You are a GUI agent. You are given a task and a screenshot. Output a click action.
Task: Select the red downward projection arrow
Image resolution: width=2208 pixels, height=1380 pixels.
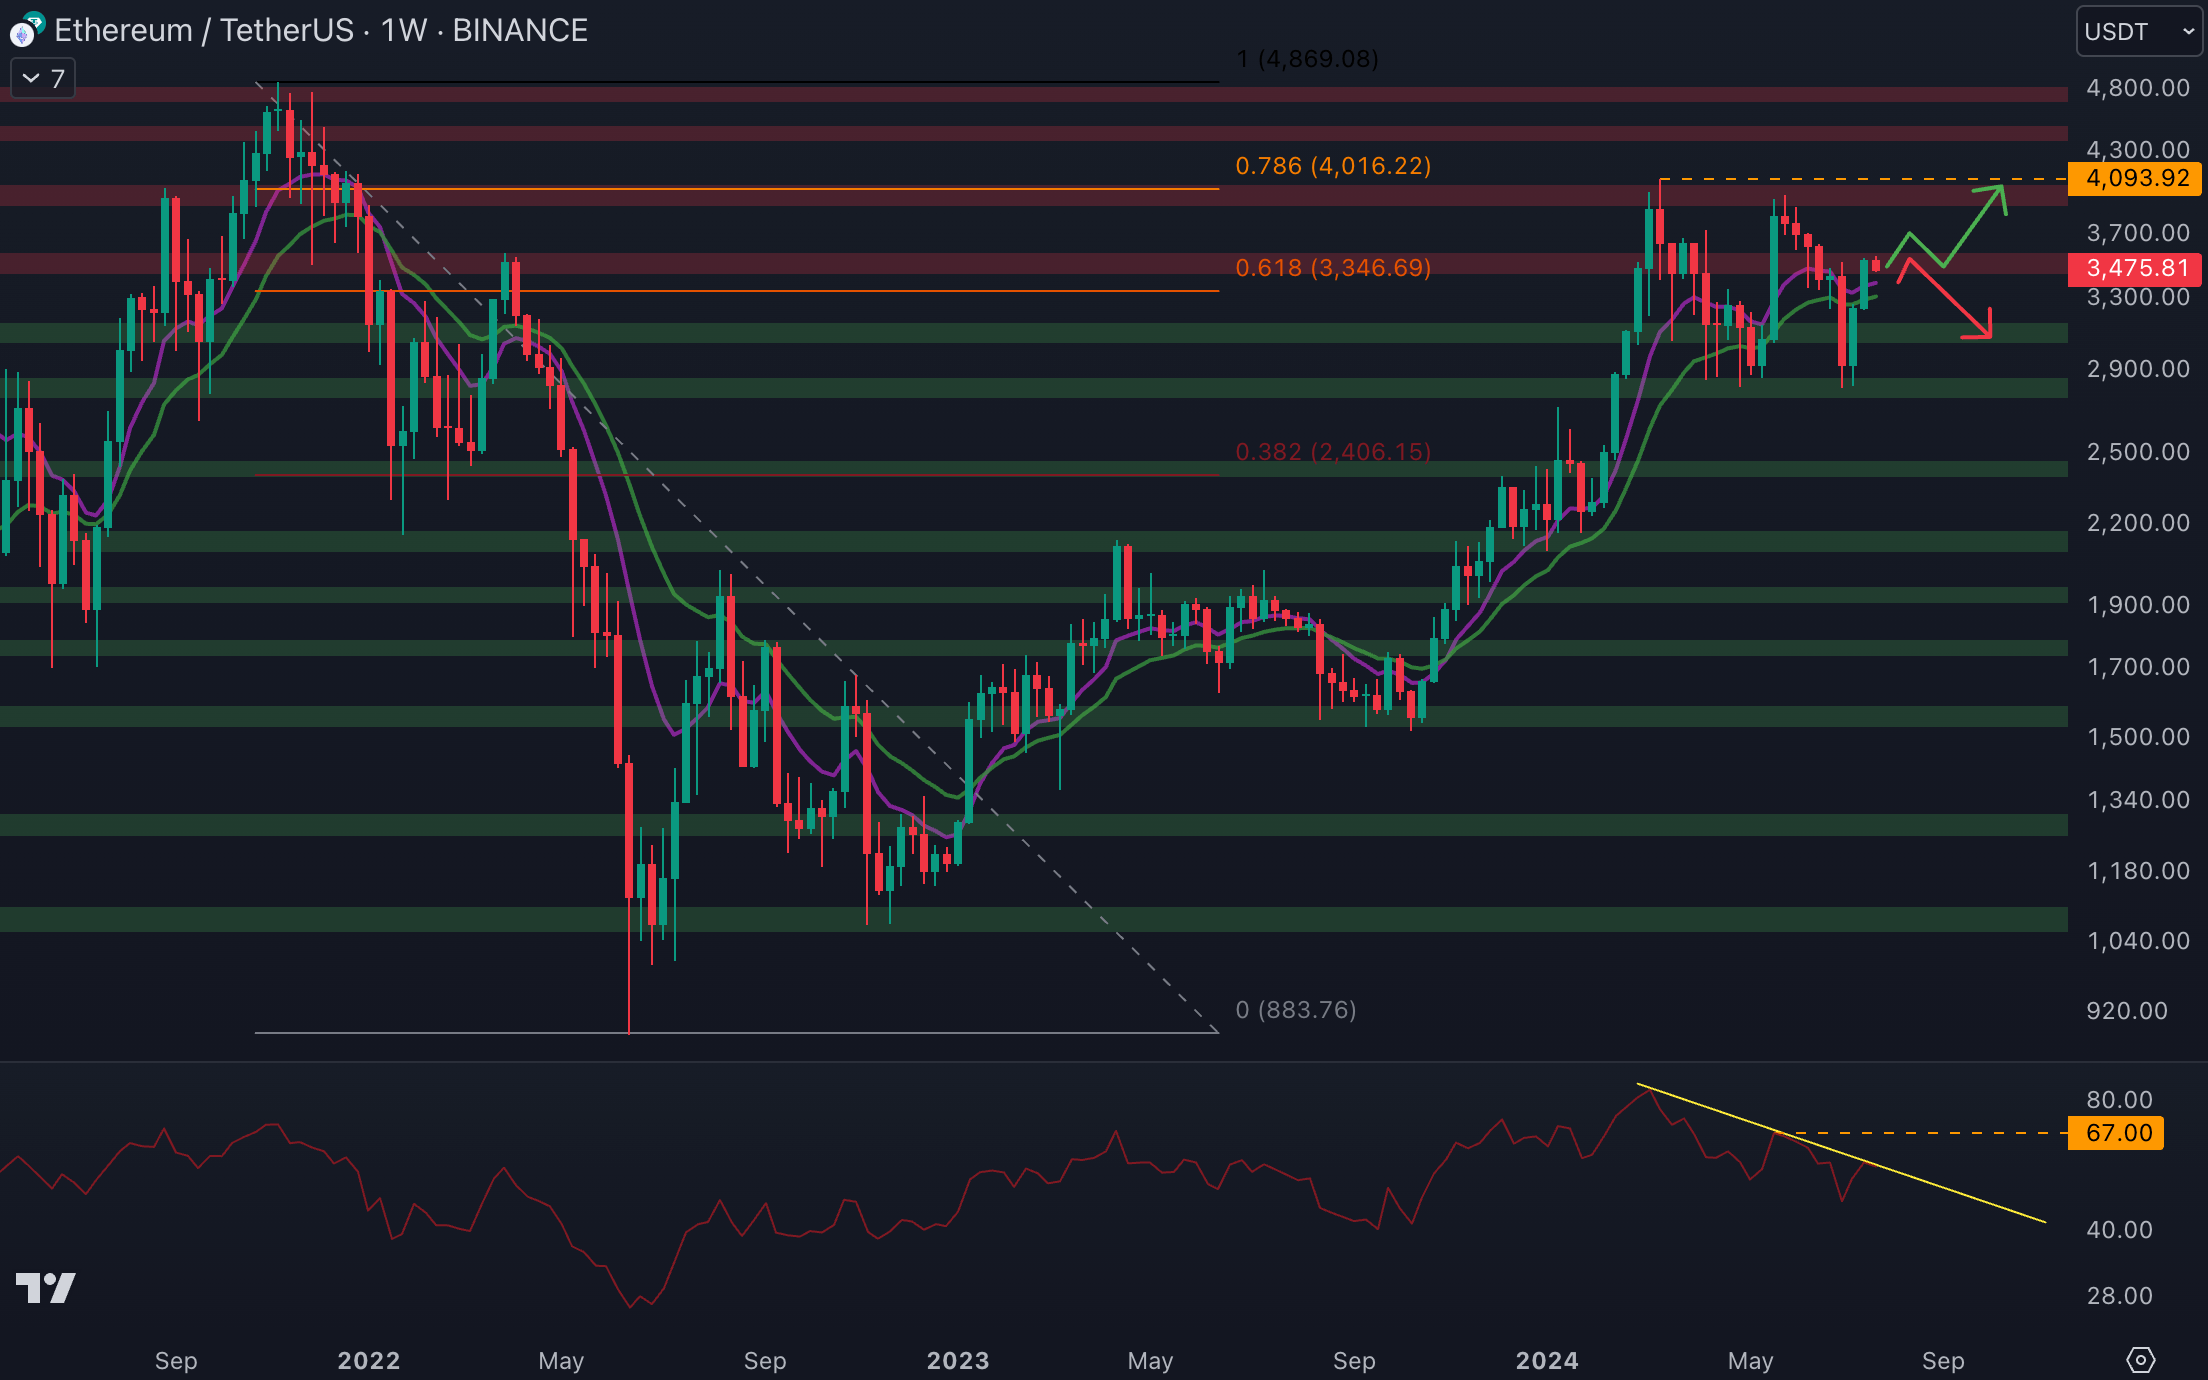coord(1948,299)
